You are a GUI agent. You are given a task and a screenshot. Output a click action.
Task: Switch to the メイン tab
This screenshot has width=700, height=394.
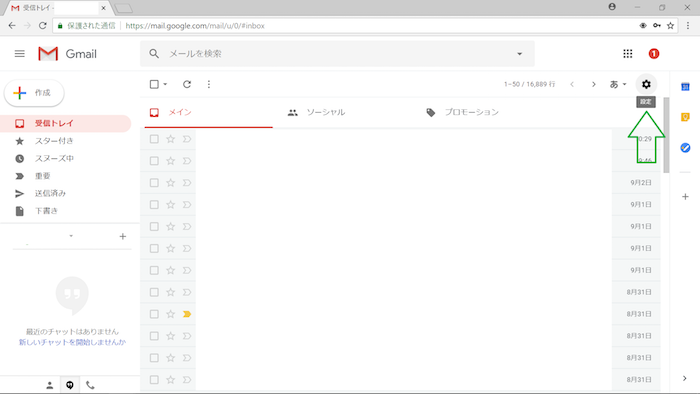(208, 112)
